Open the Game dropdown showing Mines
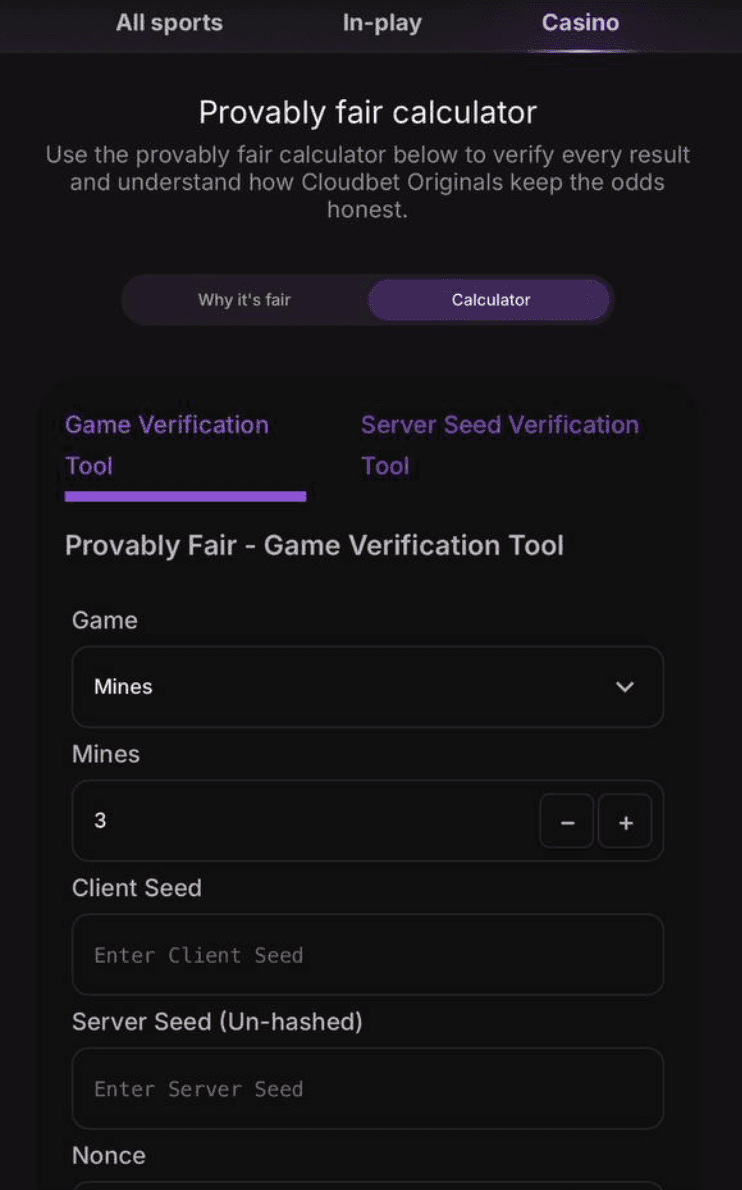Image resolution: width=742 pixels, height=1190 pixels. (367, 687)
